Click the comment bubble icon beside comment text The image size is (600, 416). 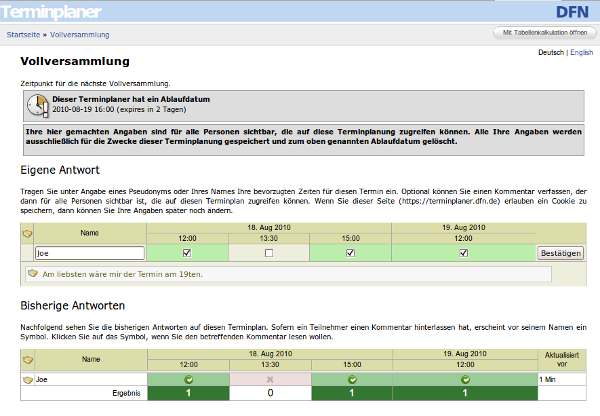point(33,272)
